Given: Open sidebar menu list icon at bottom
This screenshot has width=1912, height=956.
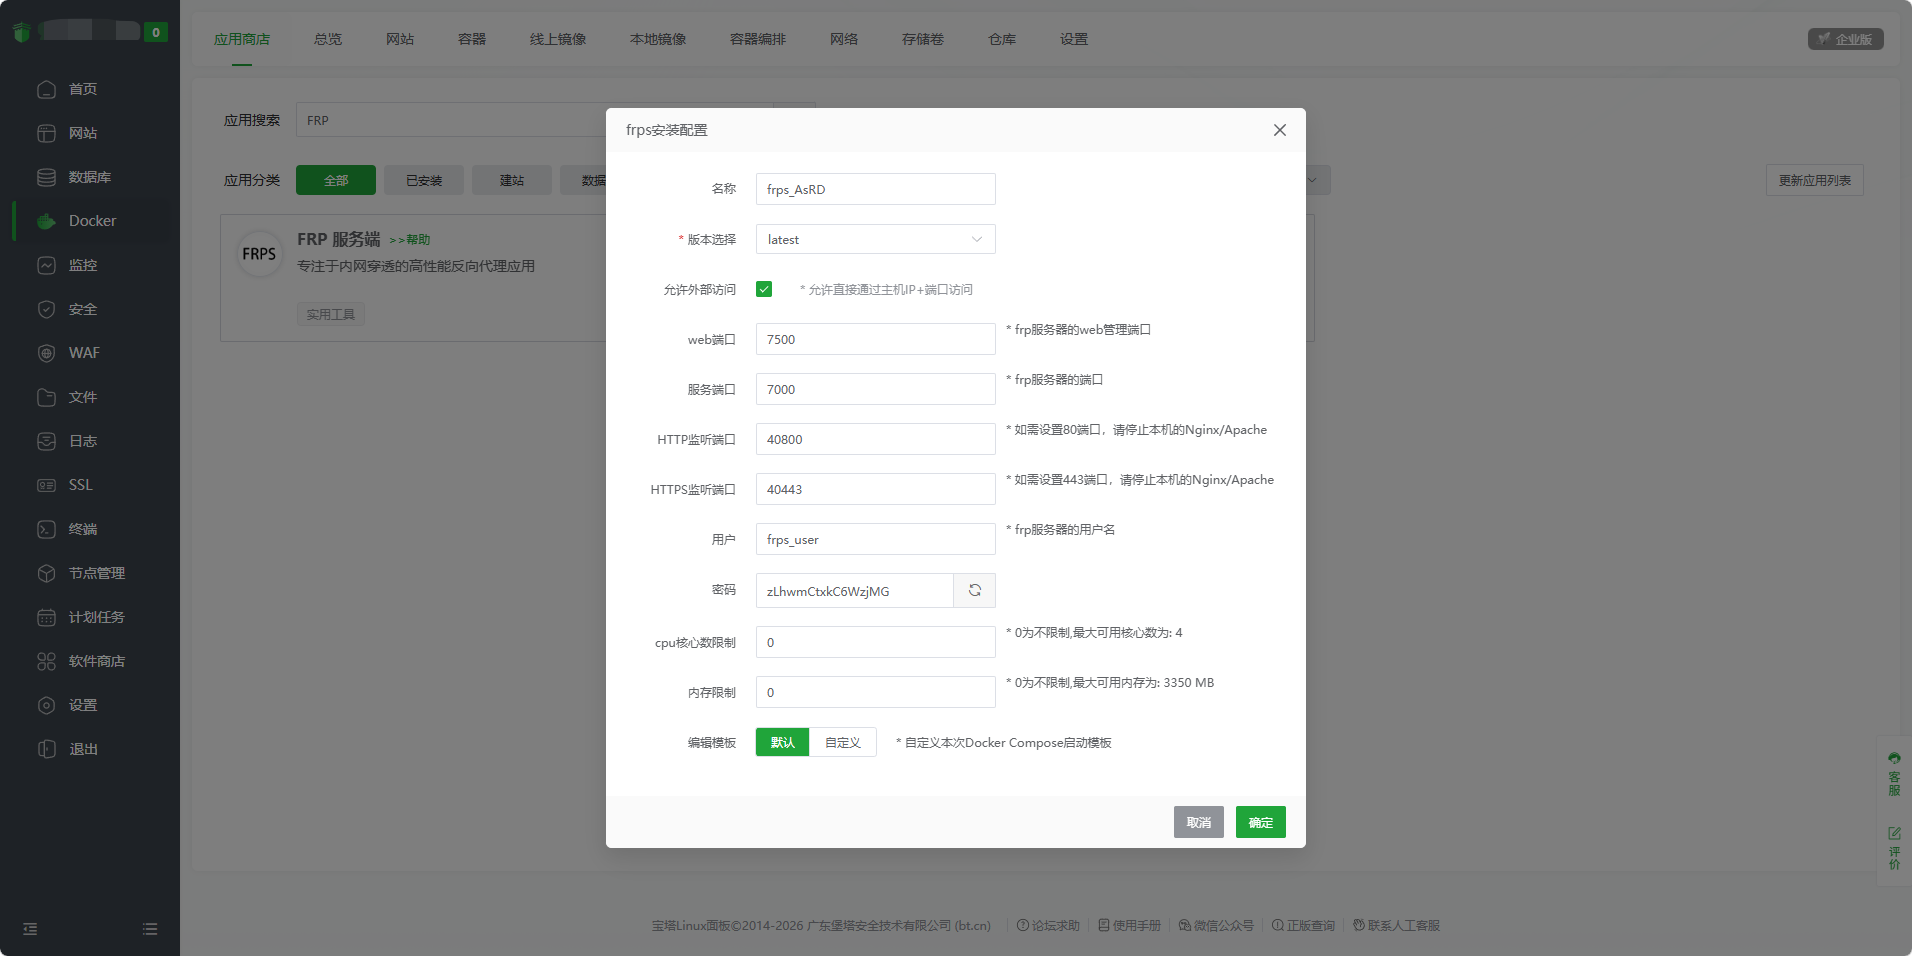Looking at the screenshot, I should [150, 929].
